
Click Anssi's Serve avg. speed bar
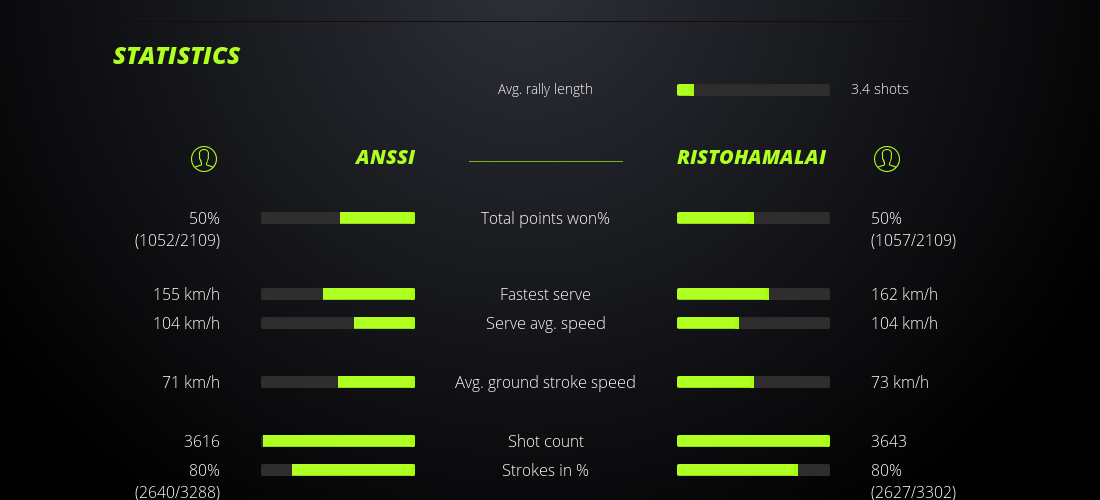click(x=338, y=323)
